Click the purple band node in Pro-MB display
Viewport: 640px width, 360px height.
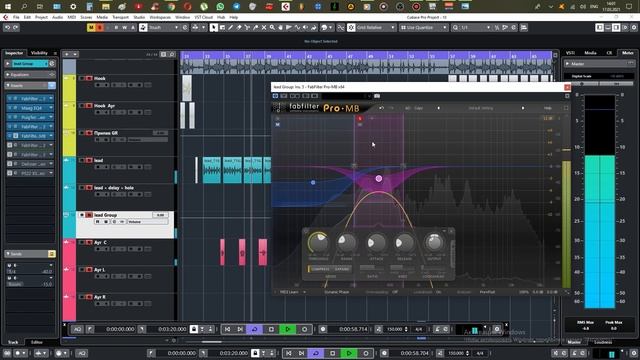pyautogui.click(x=379, y=178)
